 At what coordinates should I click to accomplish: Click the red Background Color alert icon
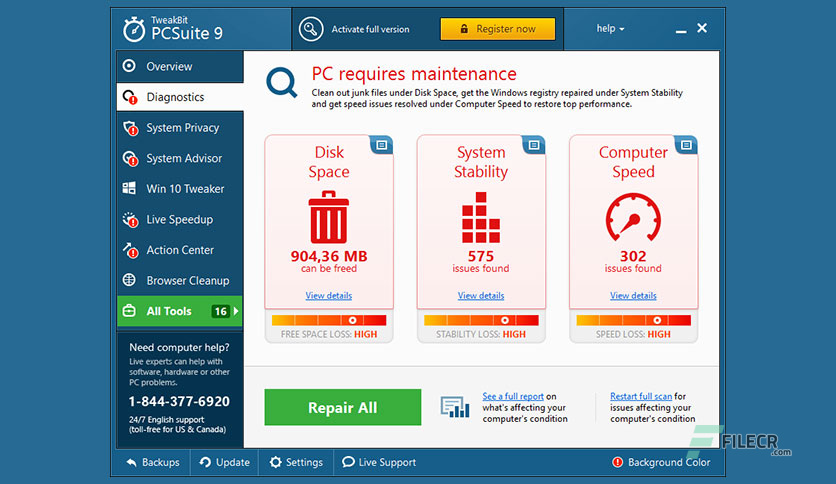(617, 462)
